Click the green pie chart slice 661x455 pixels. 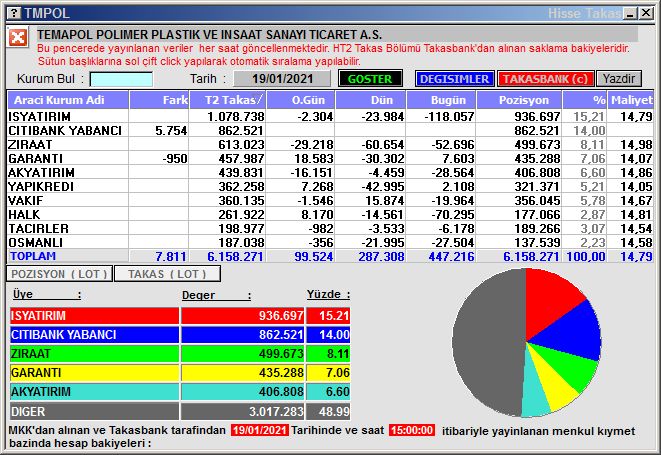tap(571, 366)
